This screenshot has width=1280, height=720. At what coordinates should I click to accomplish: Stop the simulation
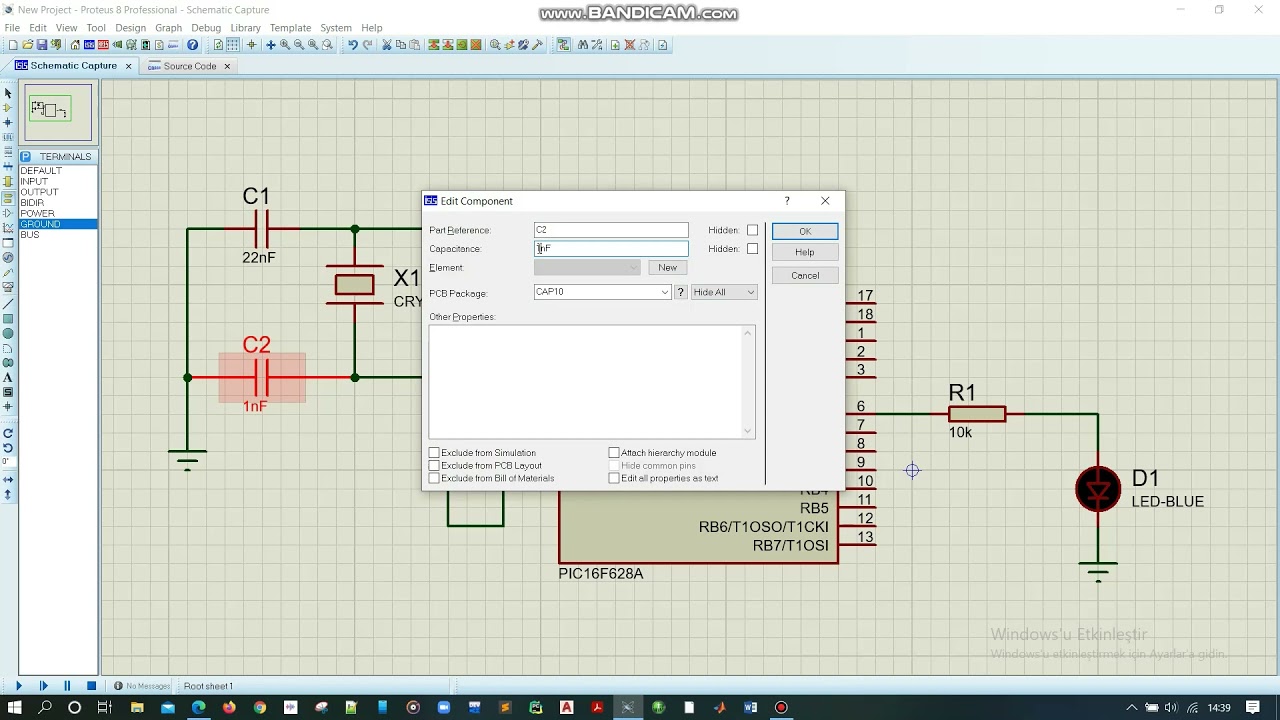(91, 686)
